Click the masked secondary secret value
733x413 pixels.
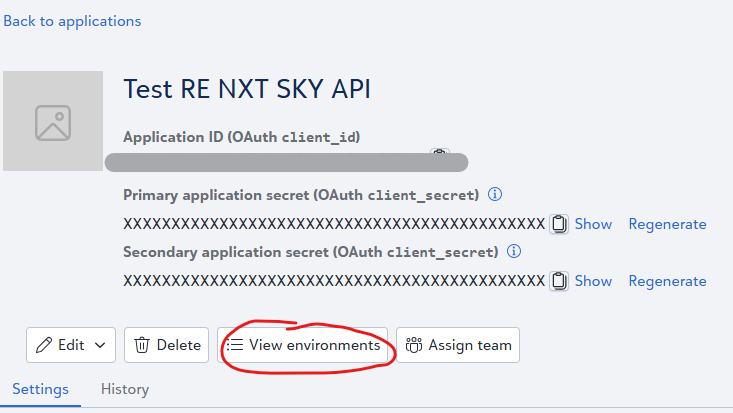pos(334,281)
